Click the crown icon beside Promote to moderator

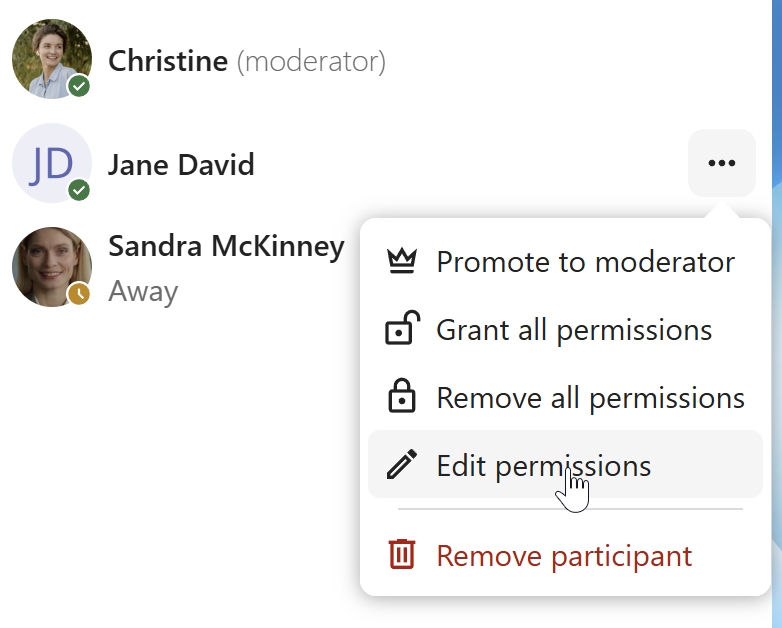click(x=401, y=262)
